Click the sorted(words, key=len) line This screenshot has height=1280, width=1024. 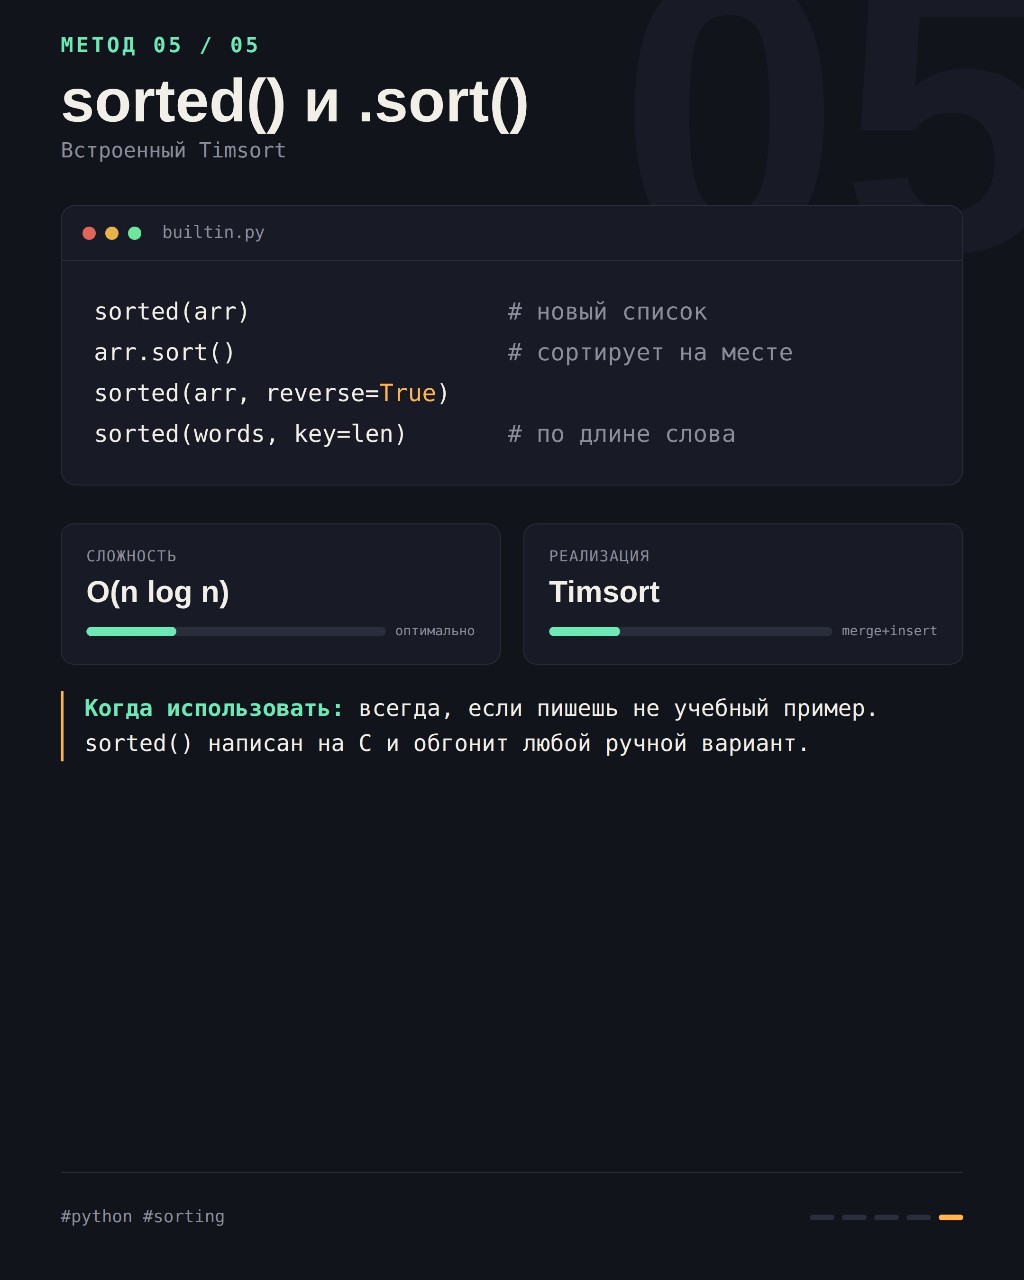250,434
